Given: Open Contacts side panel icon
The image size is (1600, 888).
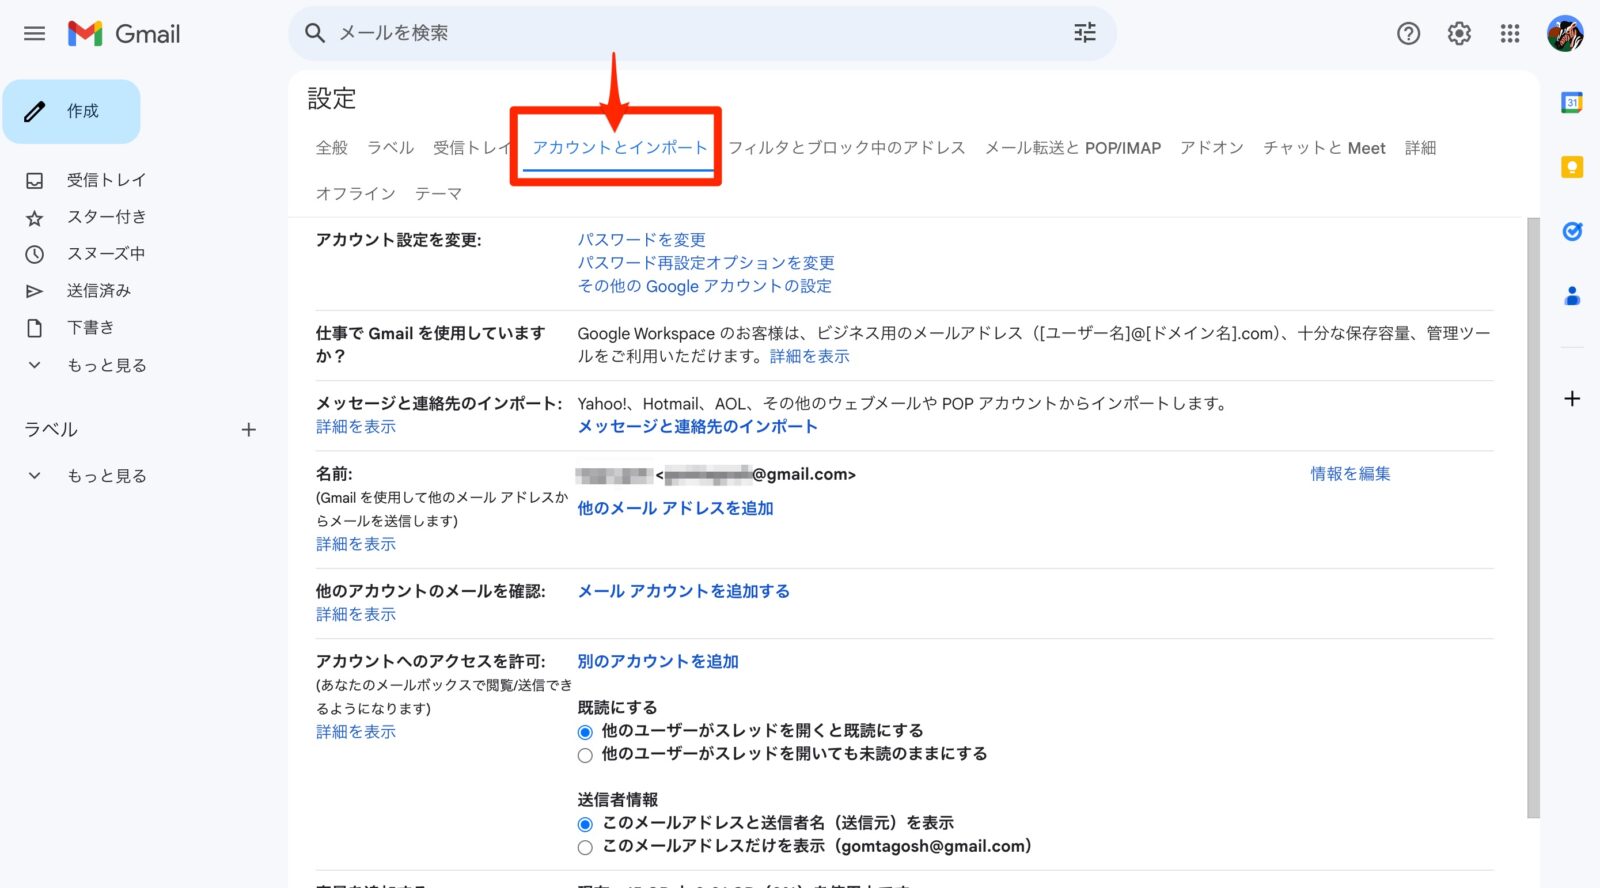Looking at the screenshot, I should (x=1572, y=296).
